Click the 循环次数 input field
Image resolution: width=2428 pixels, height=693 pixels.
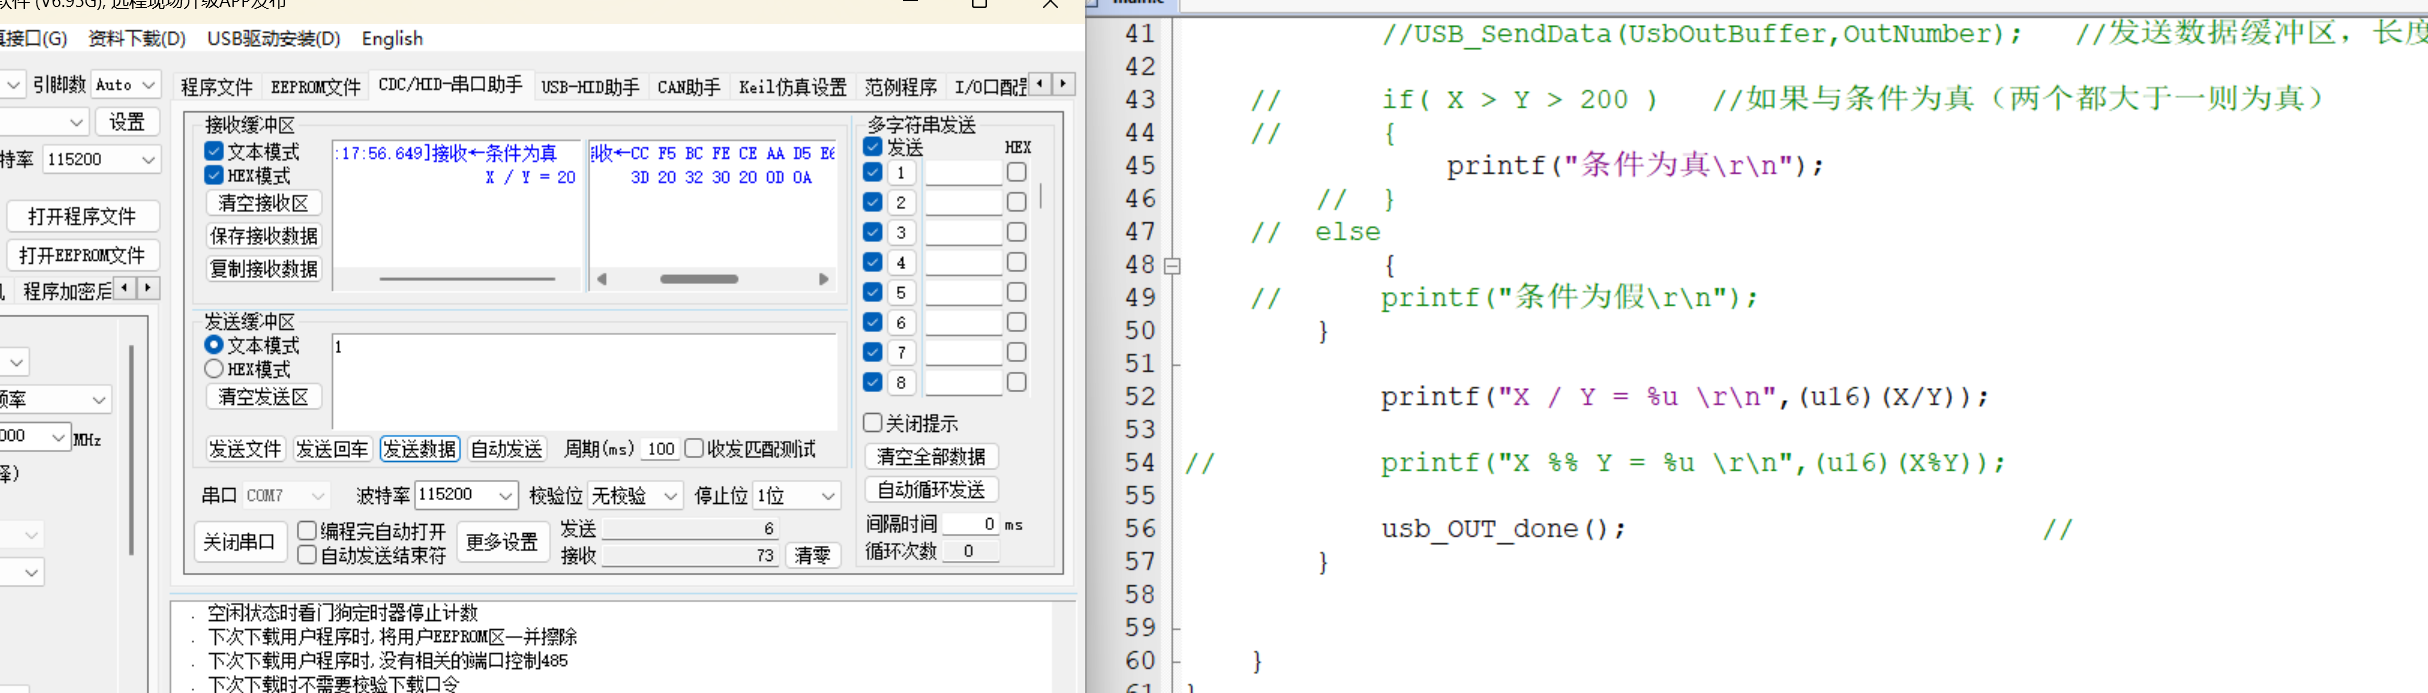tap(970, 551)
